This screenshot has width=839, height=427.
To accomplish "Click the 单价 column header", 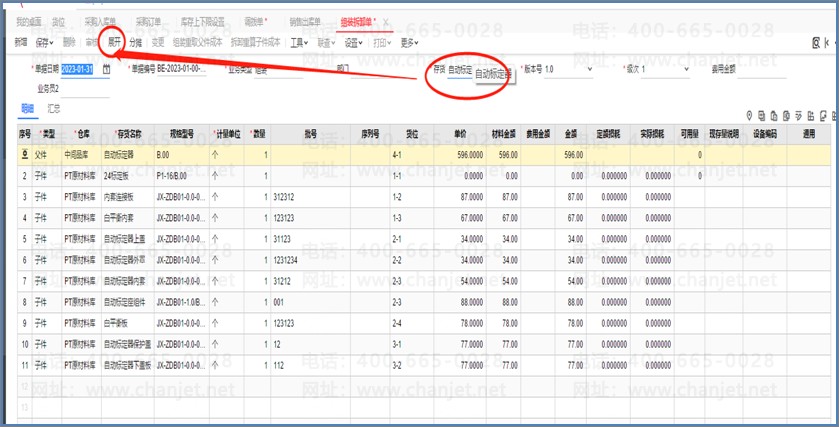I will click(460, 134).
